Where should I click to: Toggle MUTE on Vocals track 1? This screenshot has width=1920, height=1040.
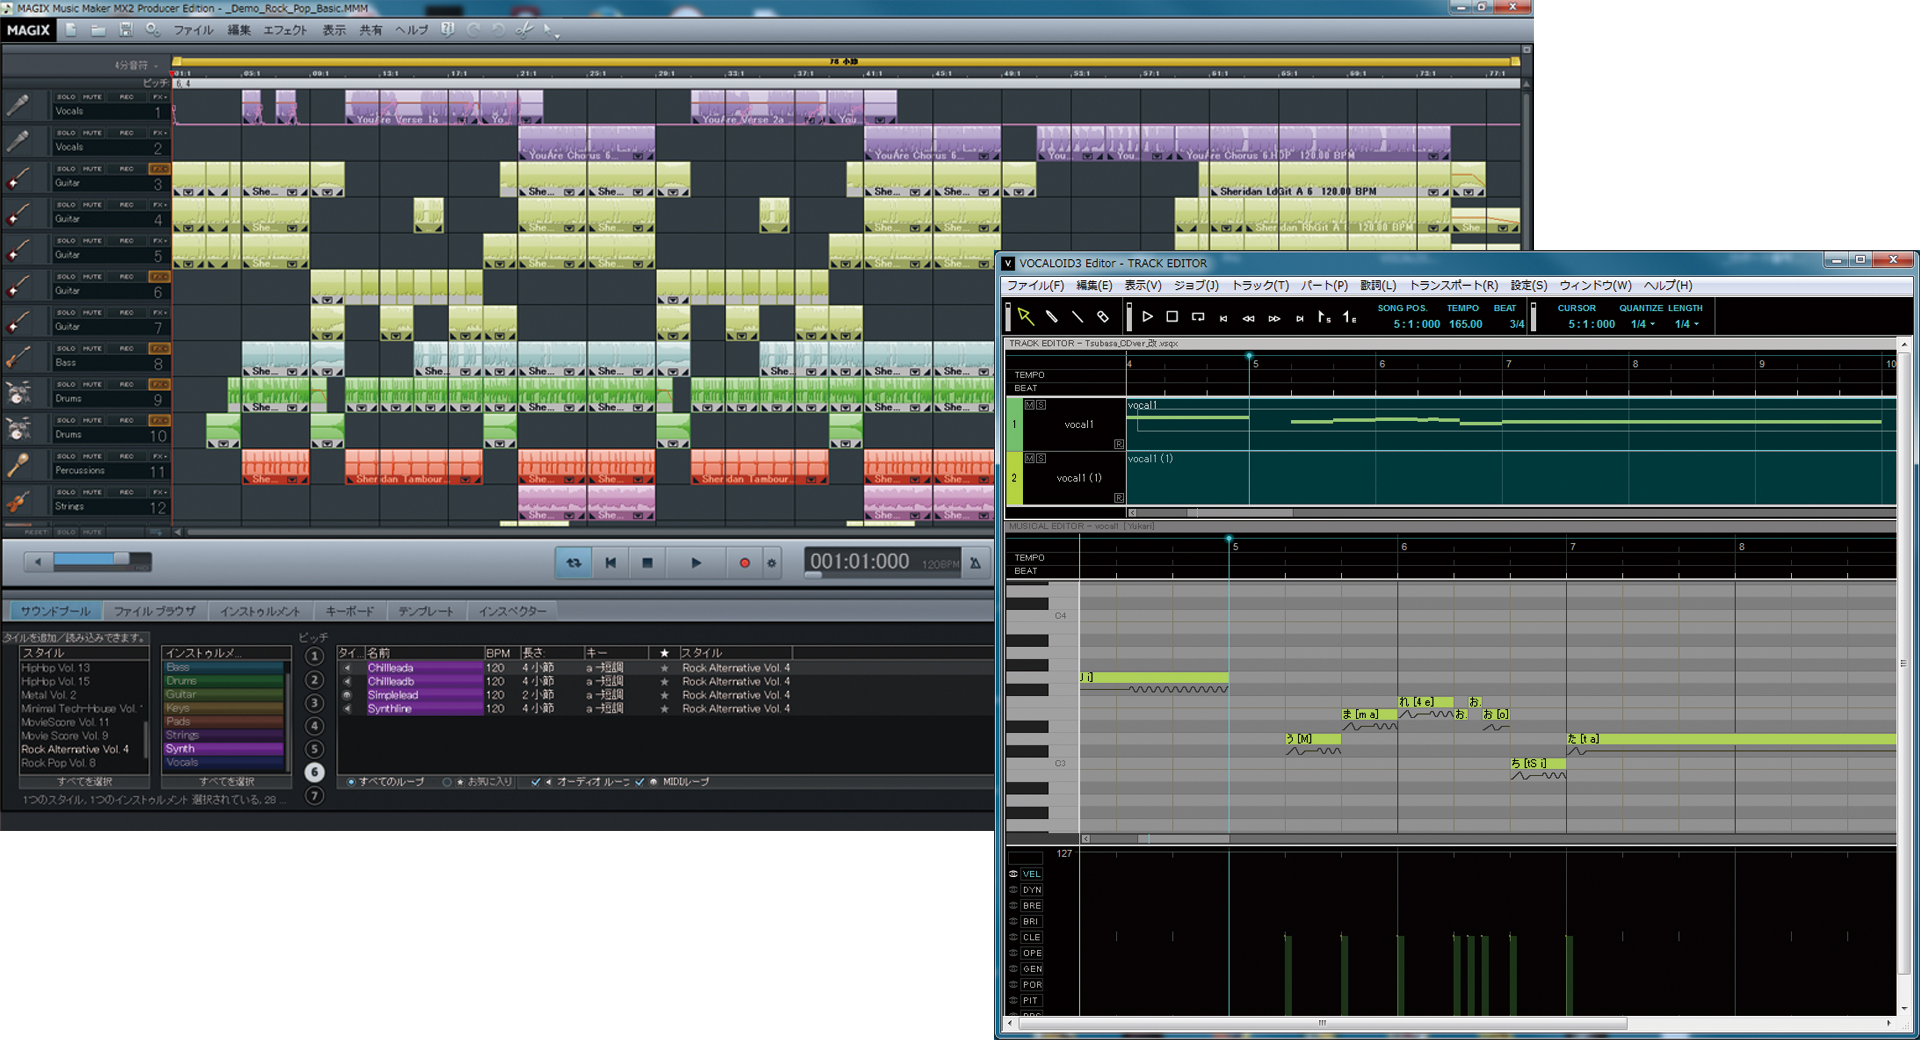[92, 97]
